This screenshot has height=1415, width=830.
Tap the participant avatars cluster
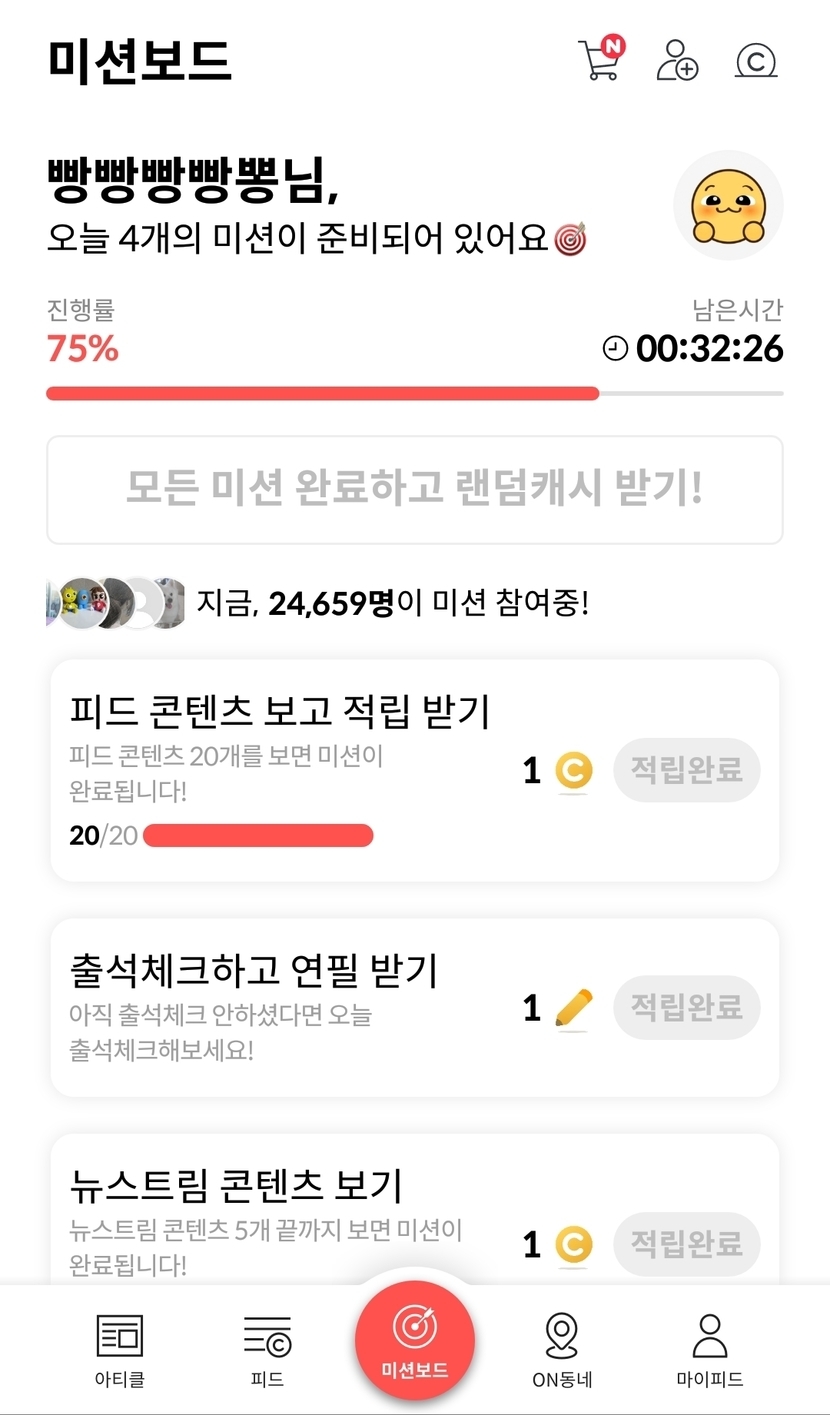(116, 603)
